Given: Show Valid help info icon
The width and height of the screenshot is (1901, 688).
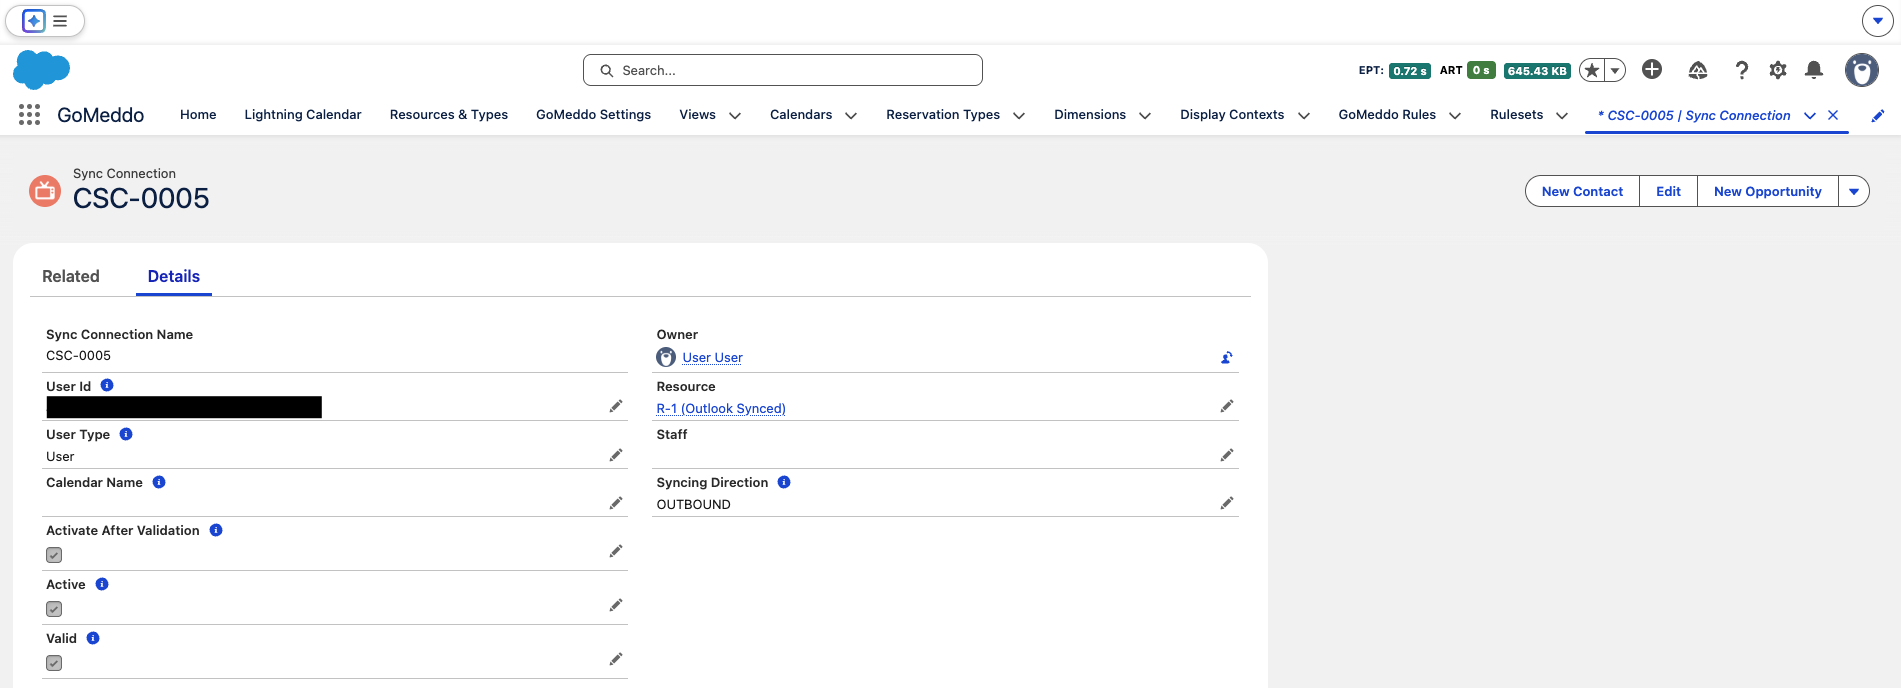Looking at the screenshot, I should click(x=93, y=638).
